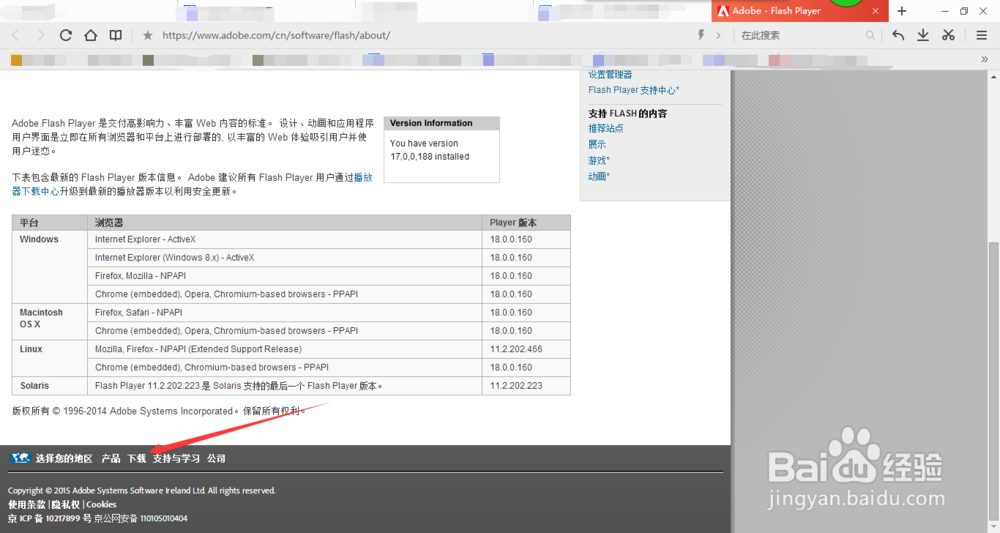Image resolution: width=1000 pixels, height=533 pixels.
Task: Restore down the browser window
Action: pos(964,11)
